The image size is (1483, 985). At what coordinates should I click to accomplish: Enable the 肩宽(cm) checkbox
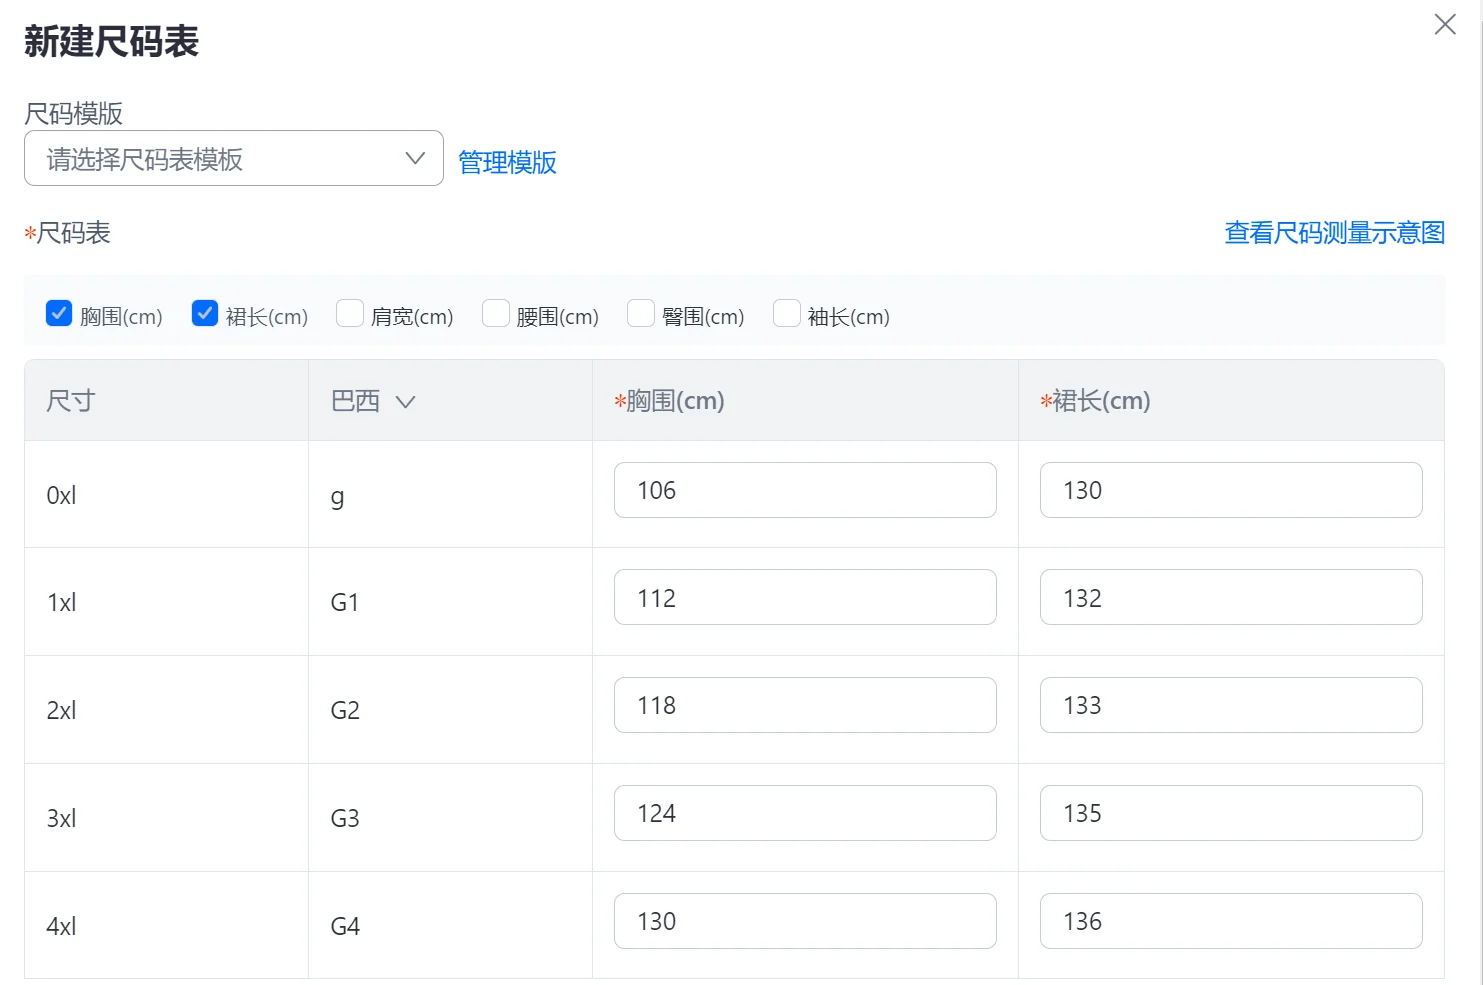coord(350,314)
